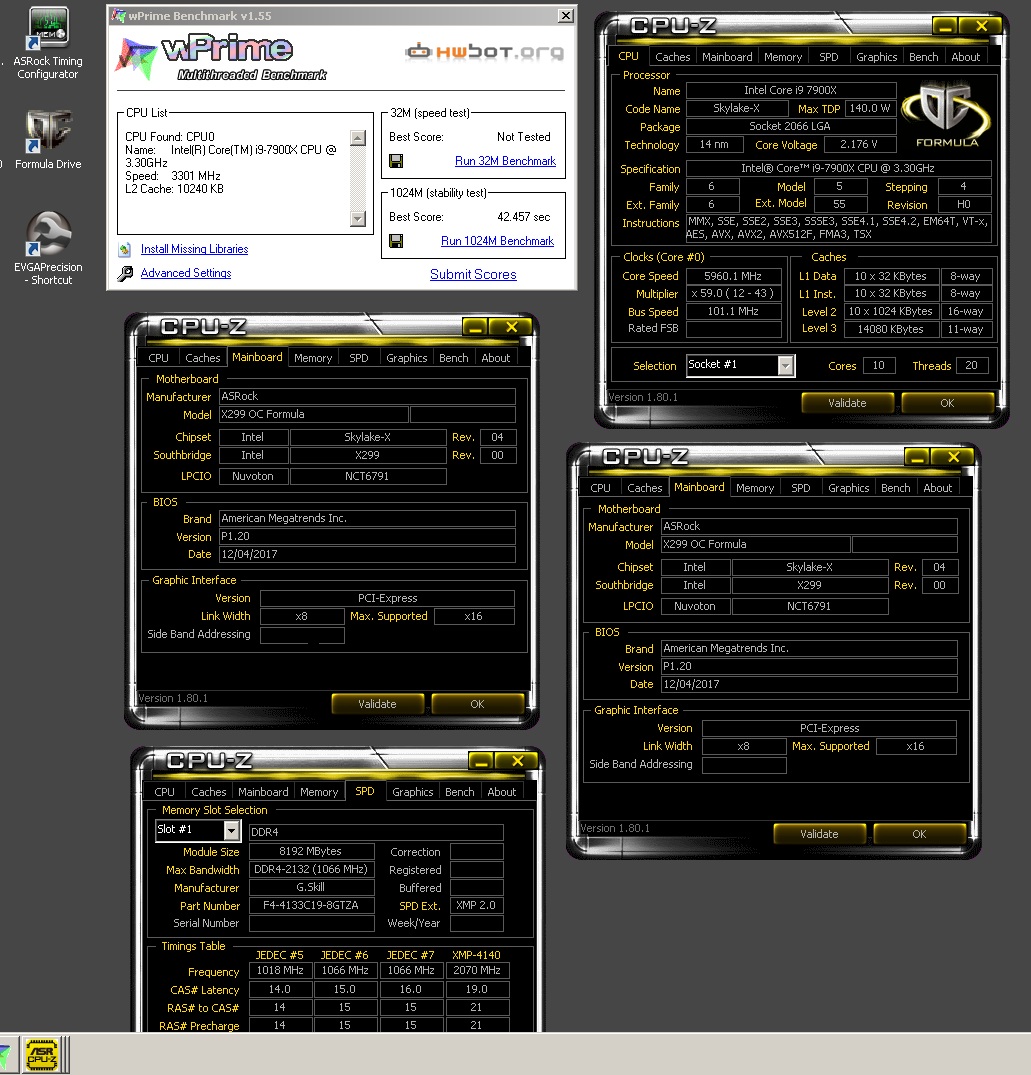Click OK in CPU-Z processor window
Image resolution: width=1031 pixels, height=1075 pixels.
tap(947, 403)
